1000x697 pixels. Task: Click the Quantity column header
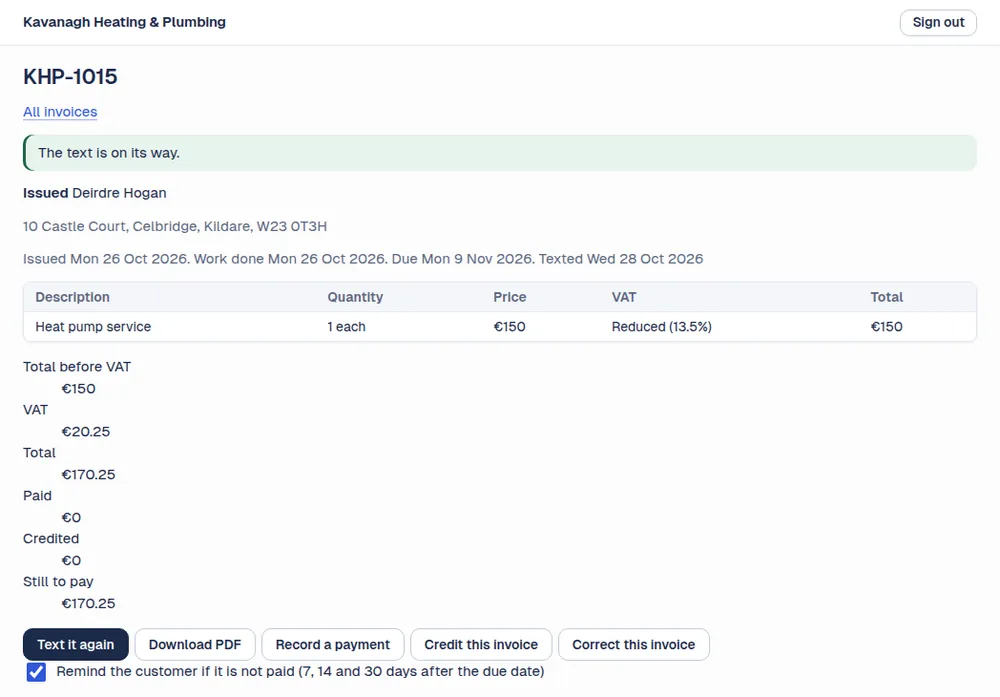(355, 297)
